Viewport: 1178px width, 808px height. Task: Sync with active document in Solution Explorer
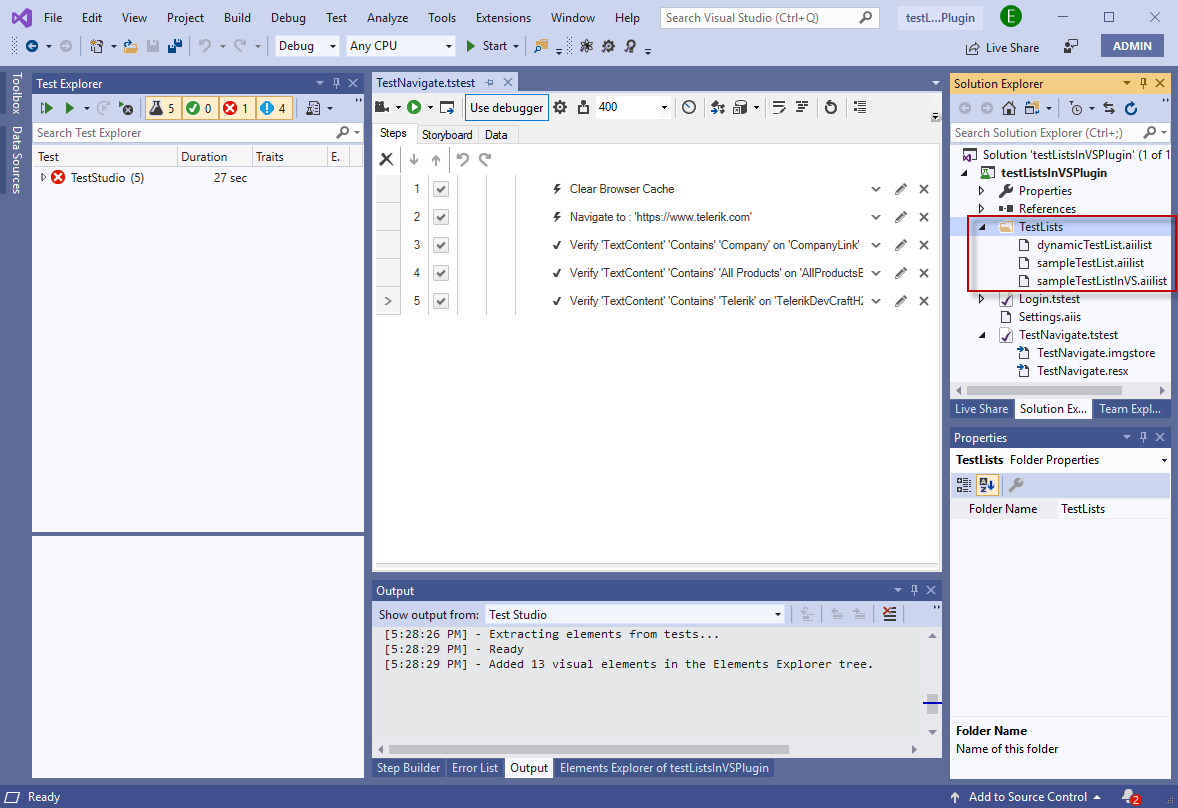(1109, 108)
